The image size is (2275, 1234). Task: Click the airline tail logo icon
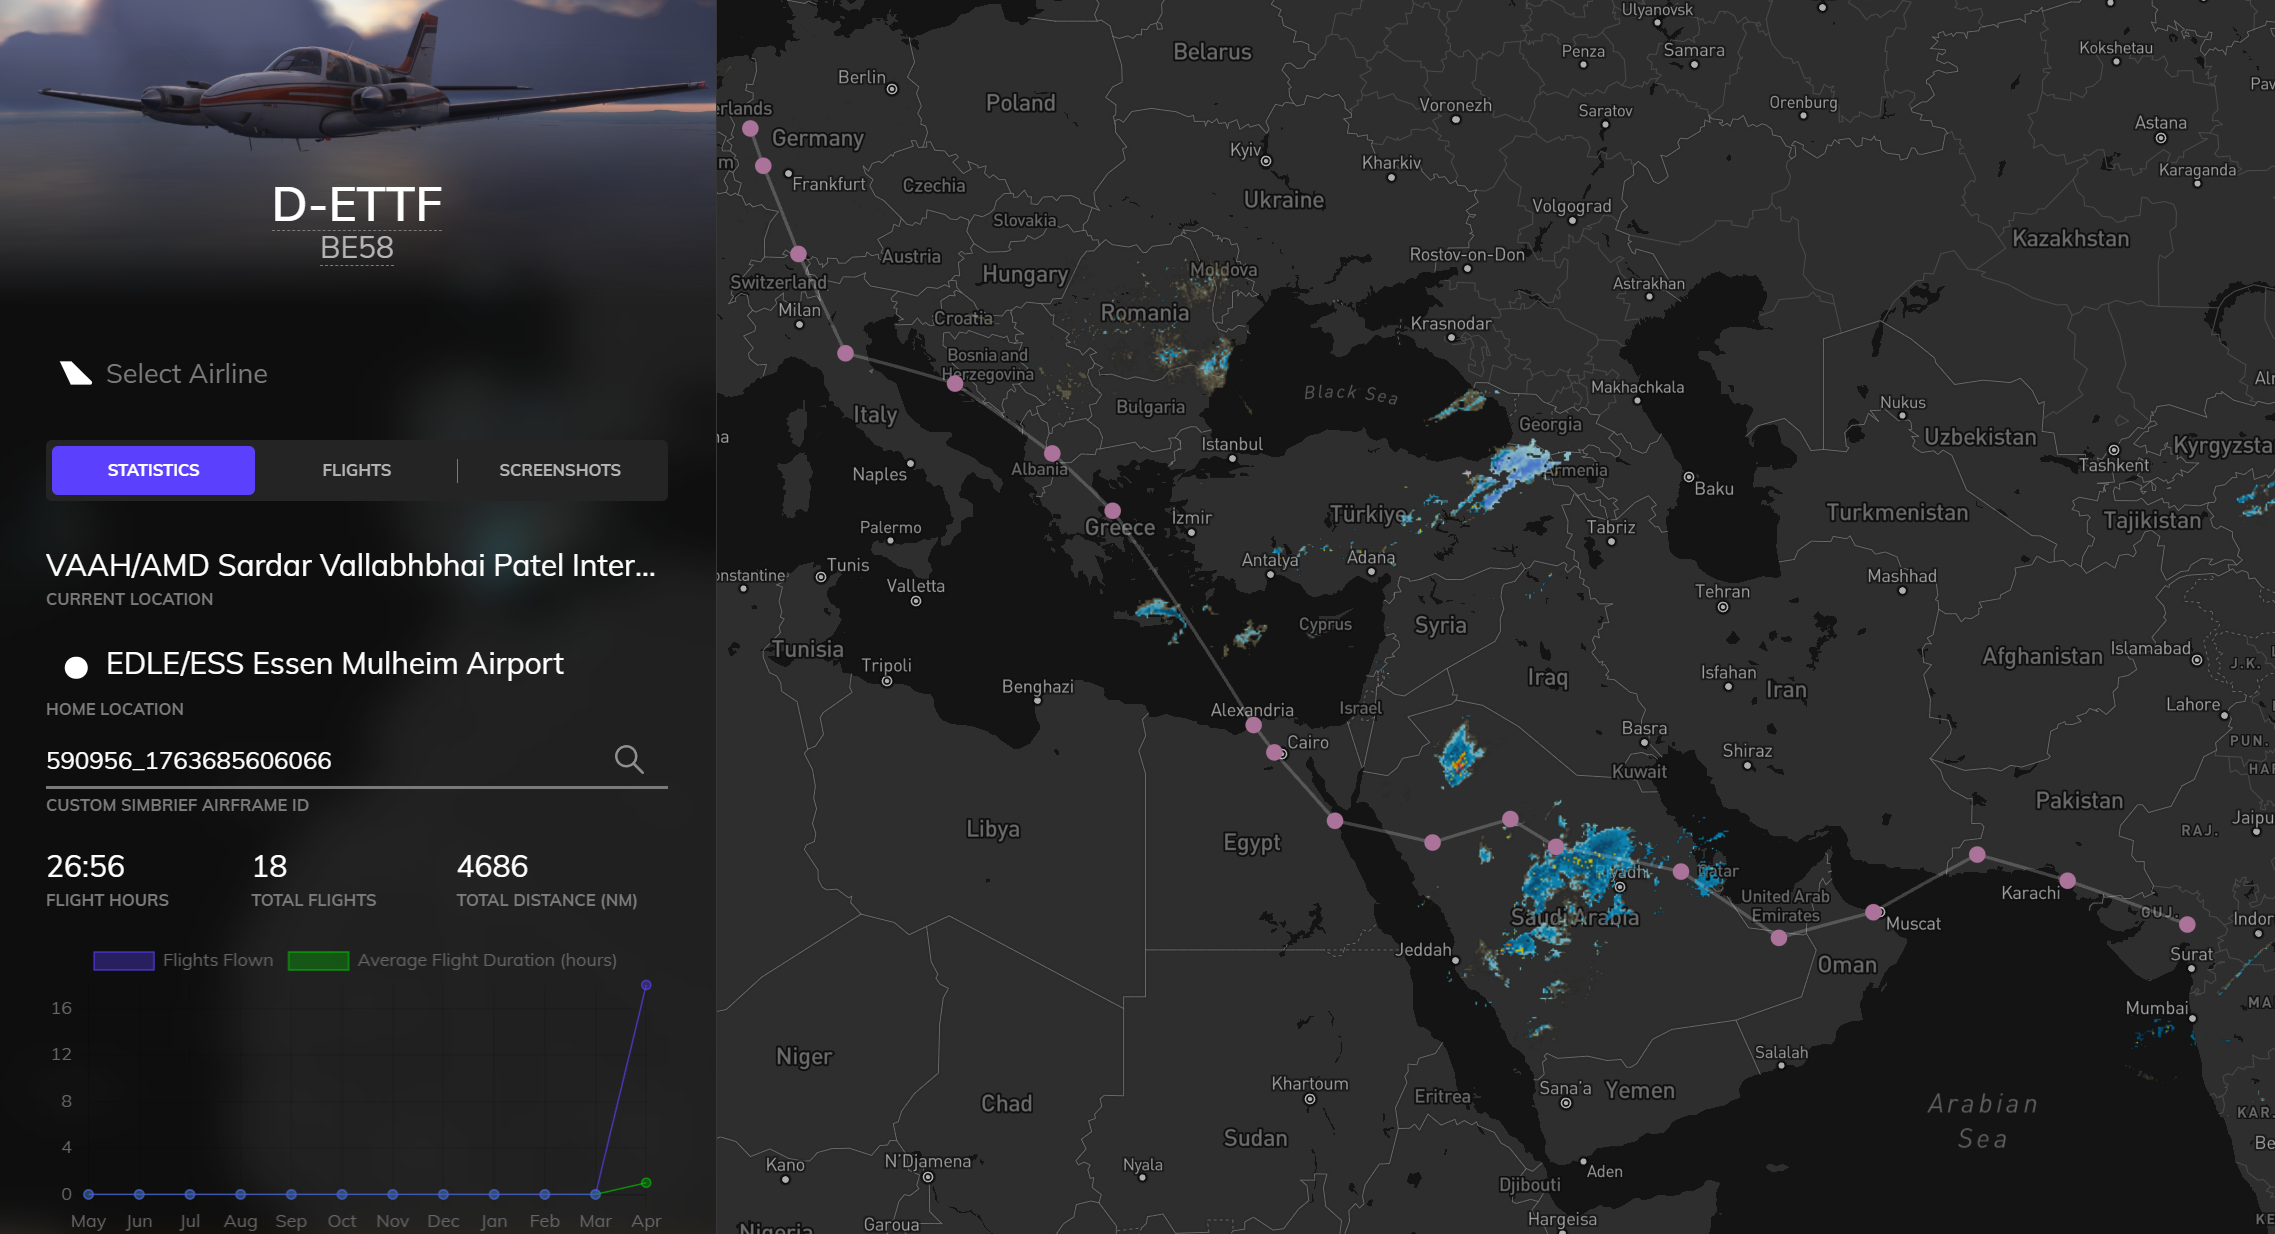coord(75,373)
